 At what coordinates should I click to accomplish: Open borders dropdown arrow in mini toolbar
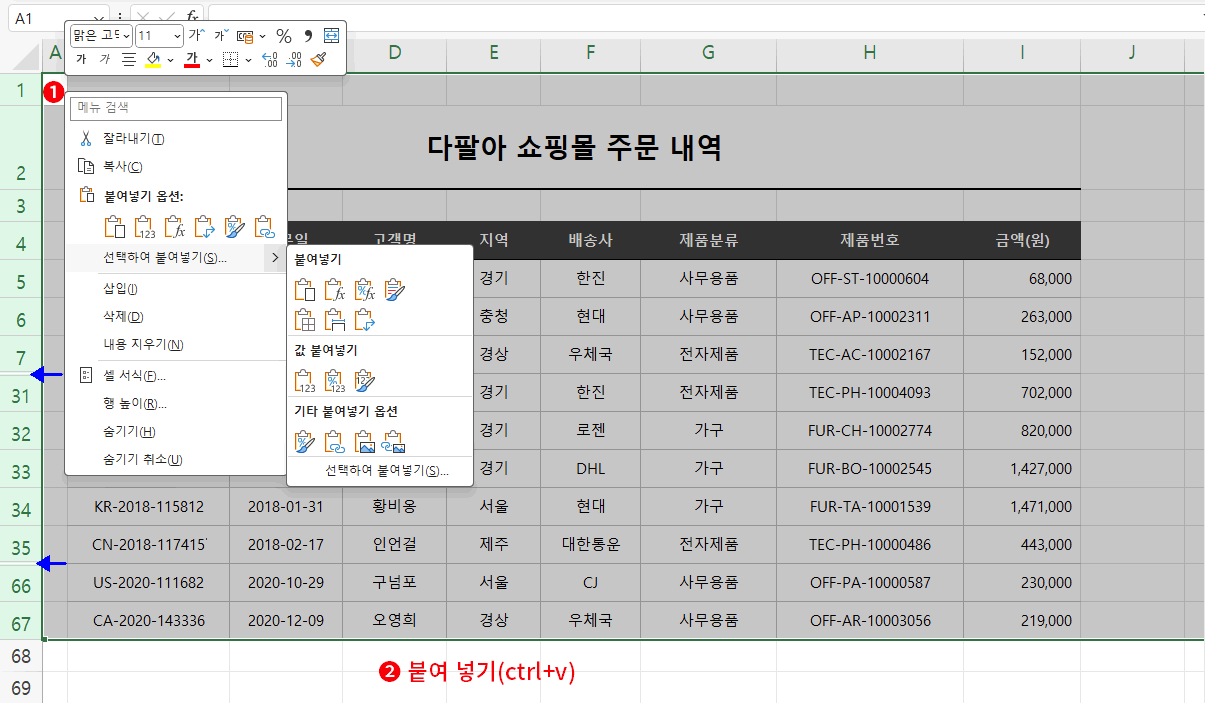[248, 60]
